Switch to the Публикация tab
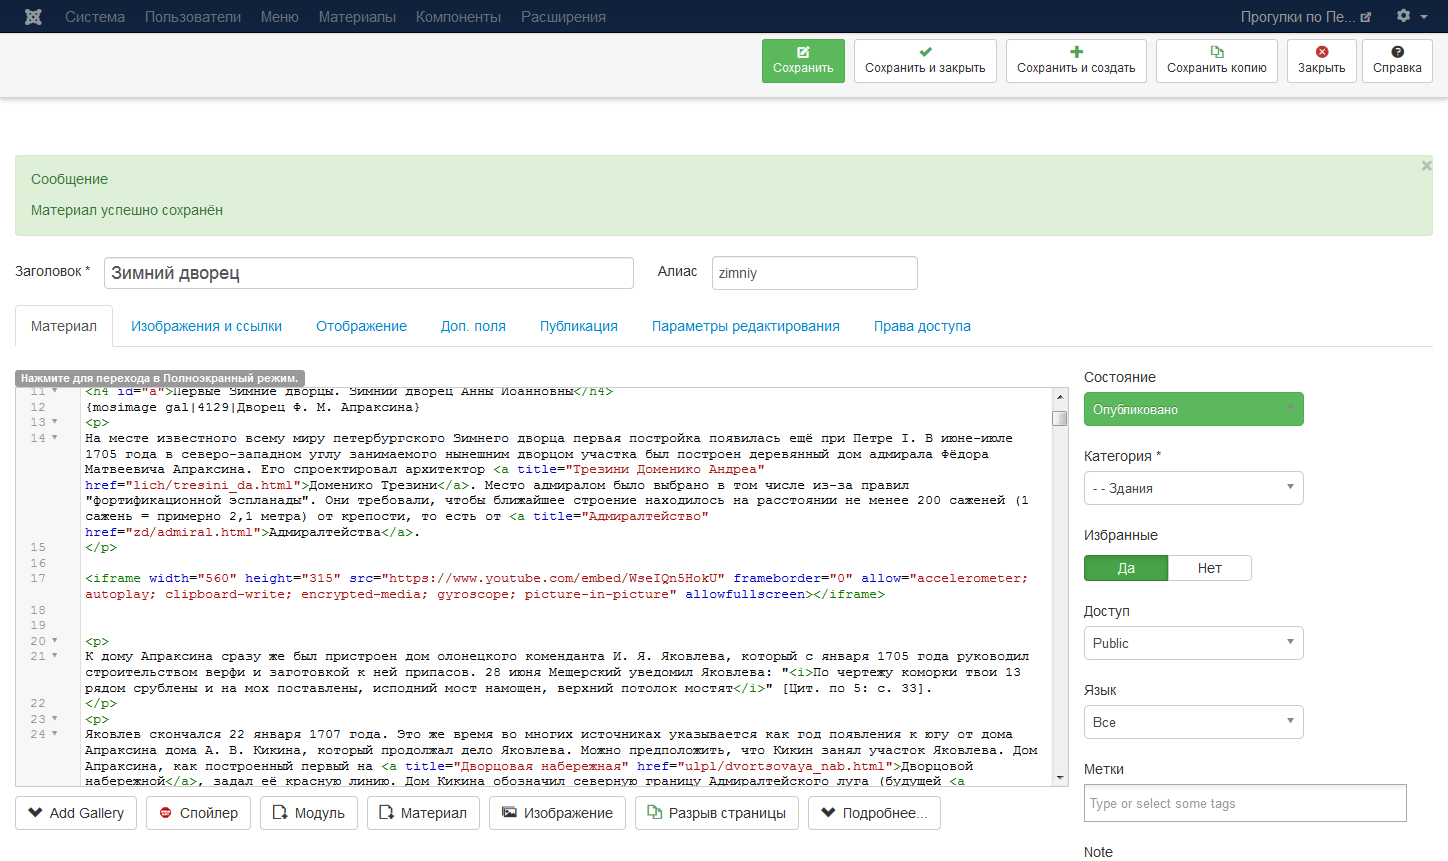Screen dimensions: 1448x861 [579, 326]
